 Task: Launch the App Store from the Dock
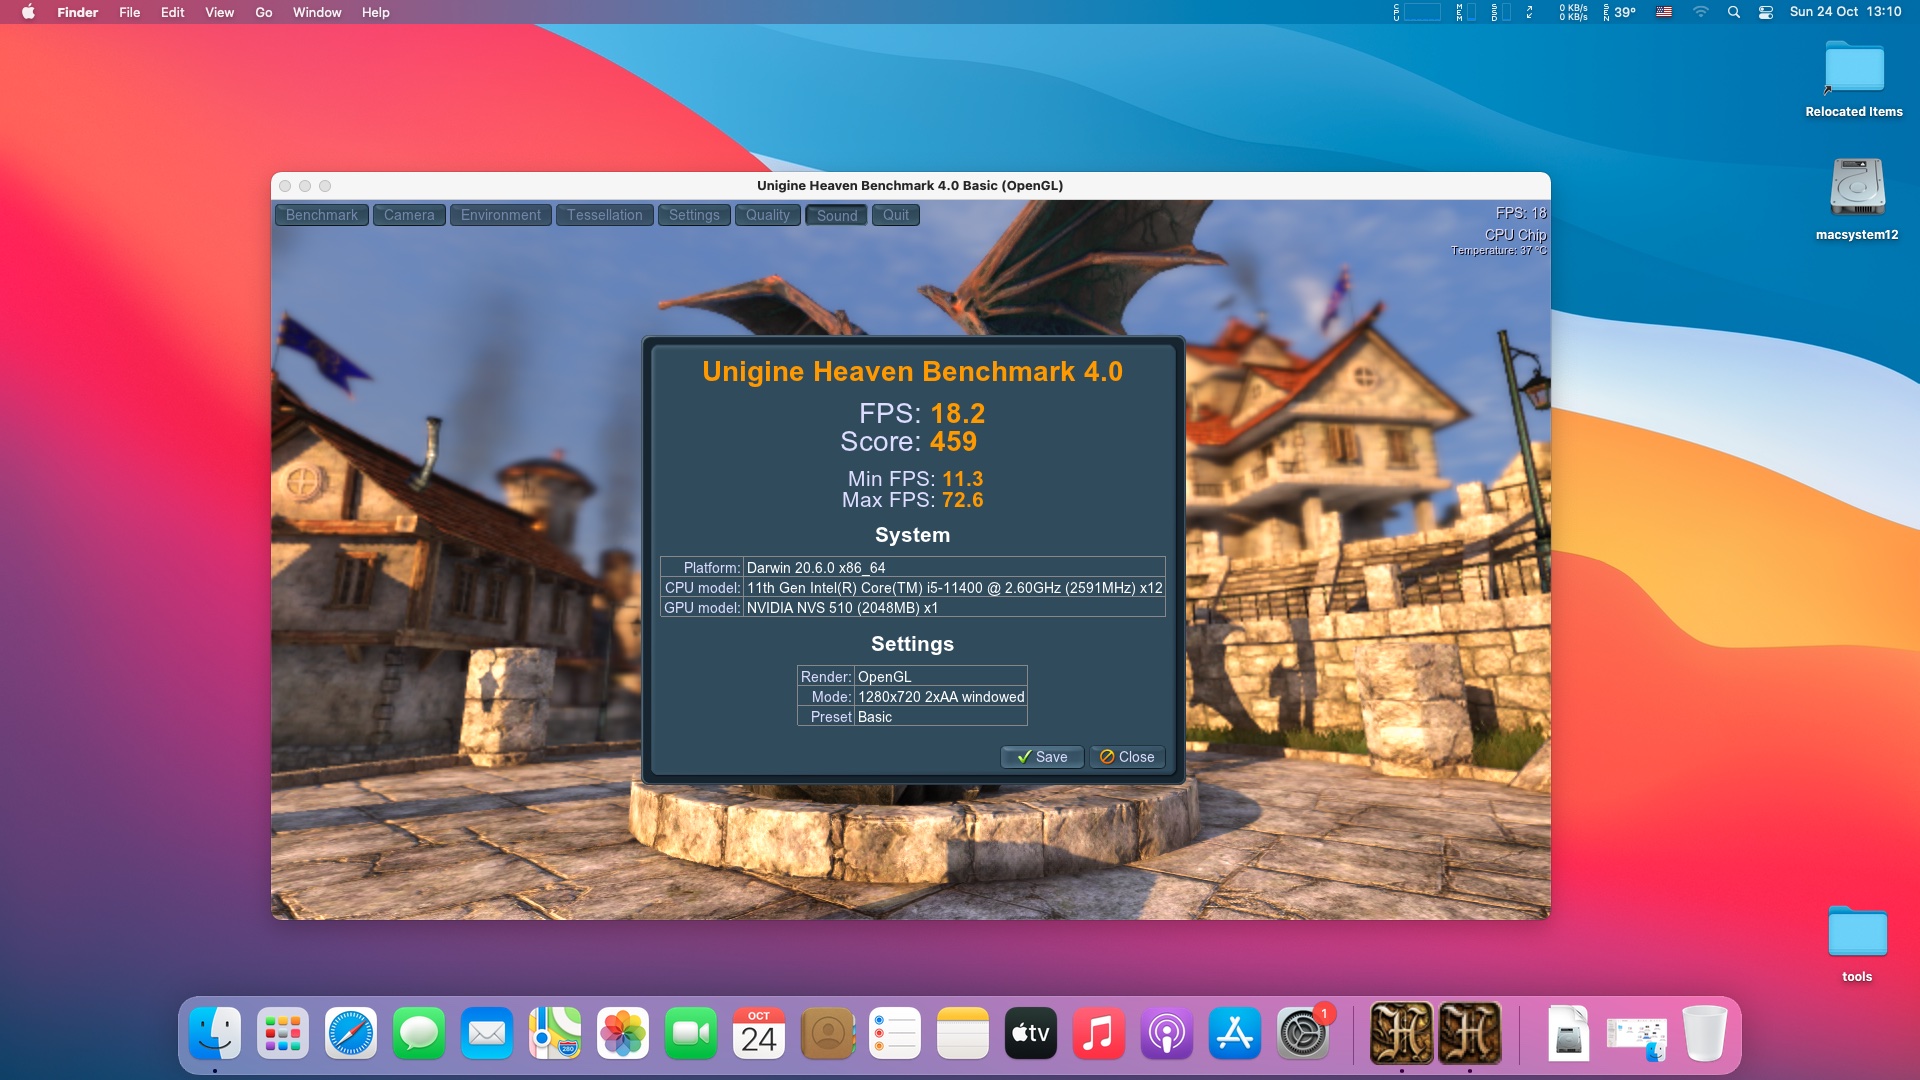[x=1234, y=1033]
